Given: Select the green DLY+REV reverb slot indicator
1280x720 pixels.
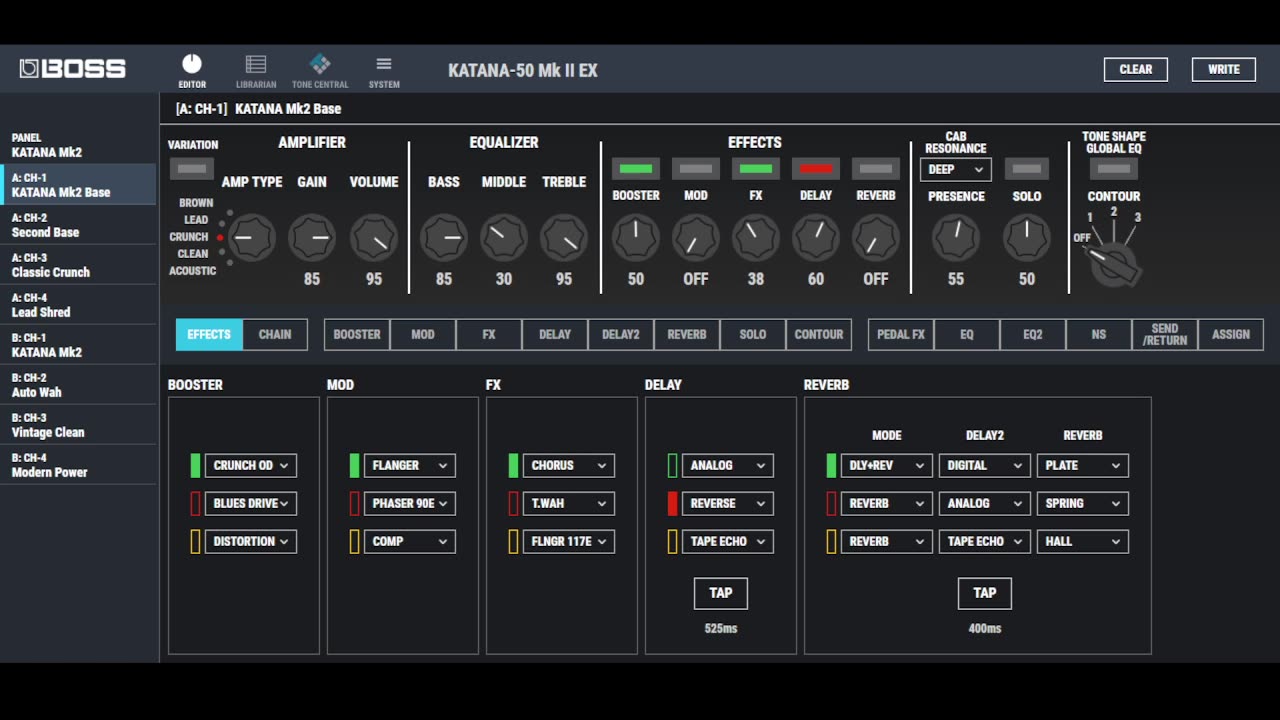Looking at the screenshot, I should 832,465.
